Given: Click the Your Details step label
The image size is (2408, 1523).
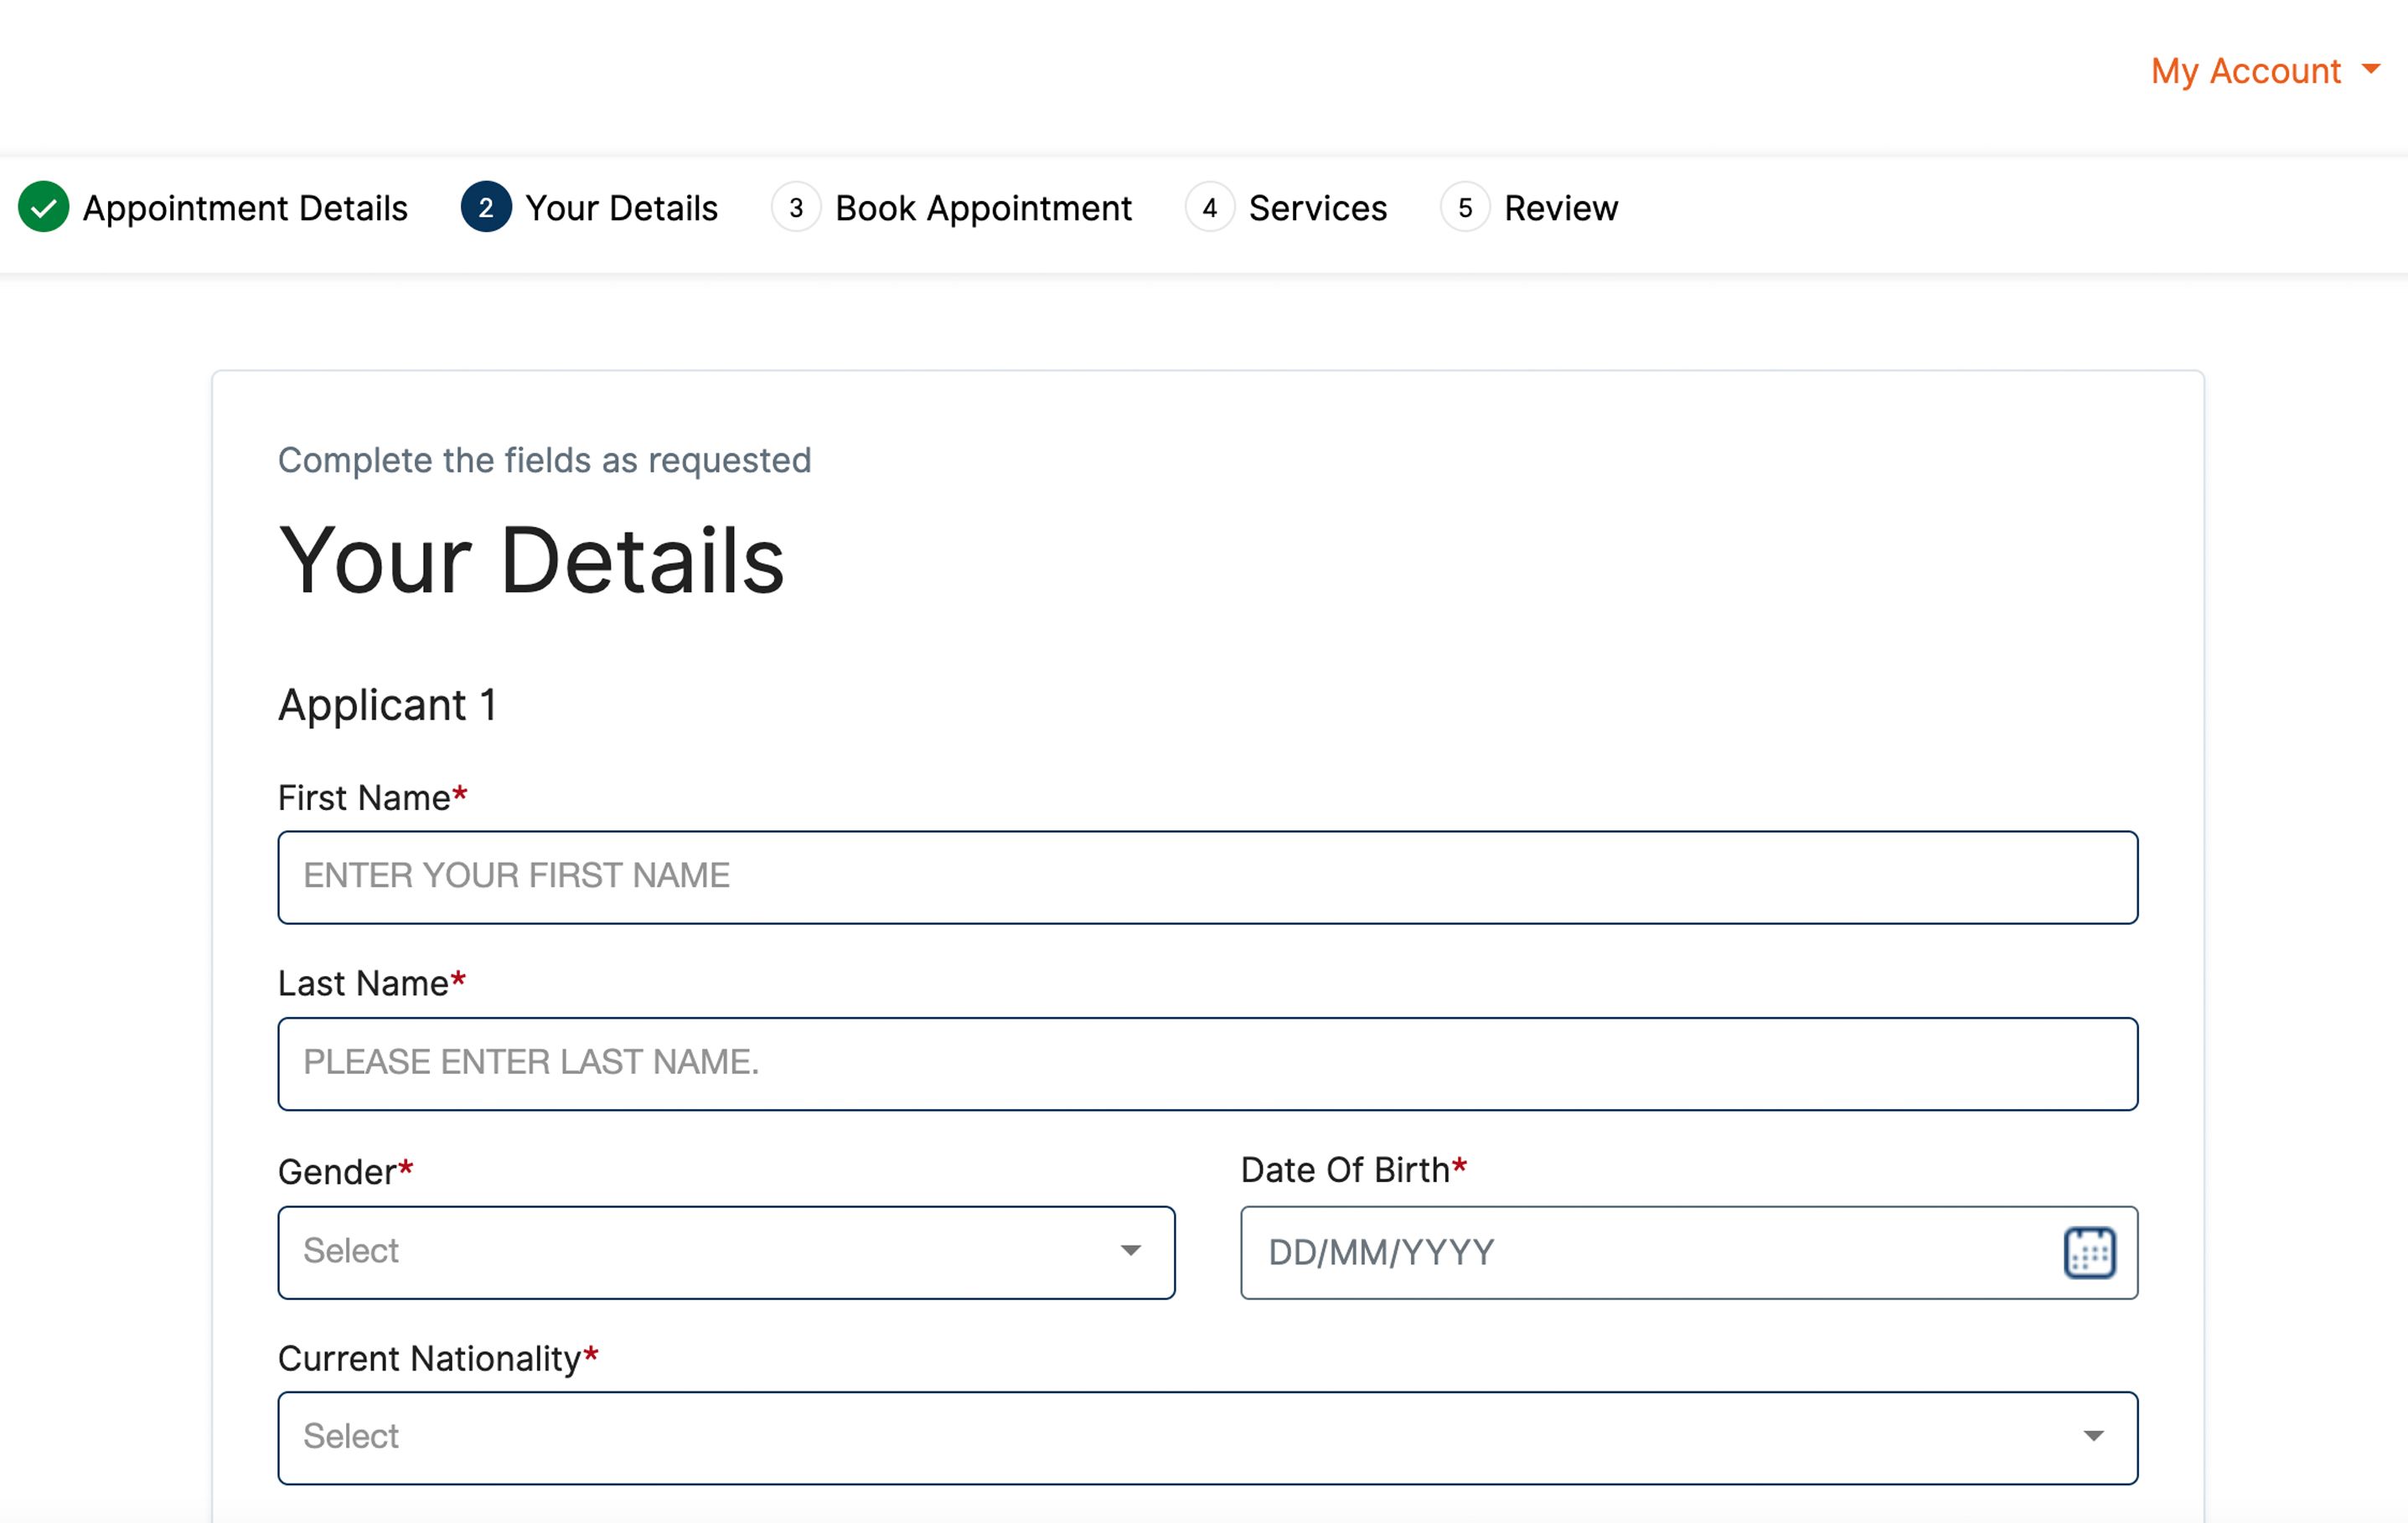Looking at the screenshot, I should click(621, 208).
